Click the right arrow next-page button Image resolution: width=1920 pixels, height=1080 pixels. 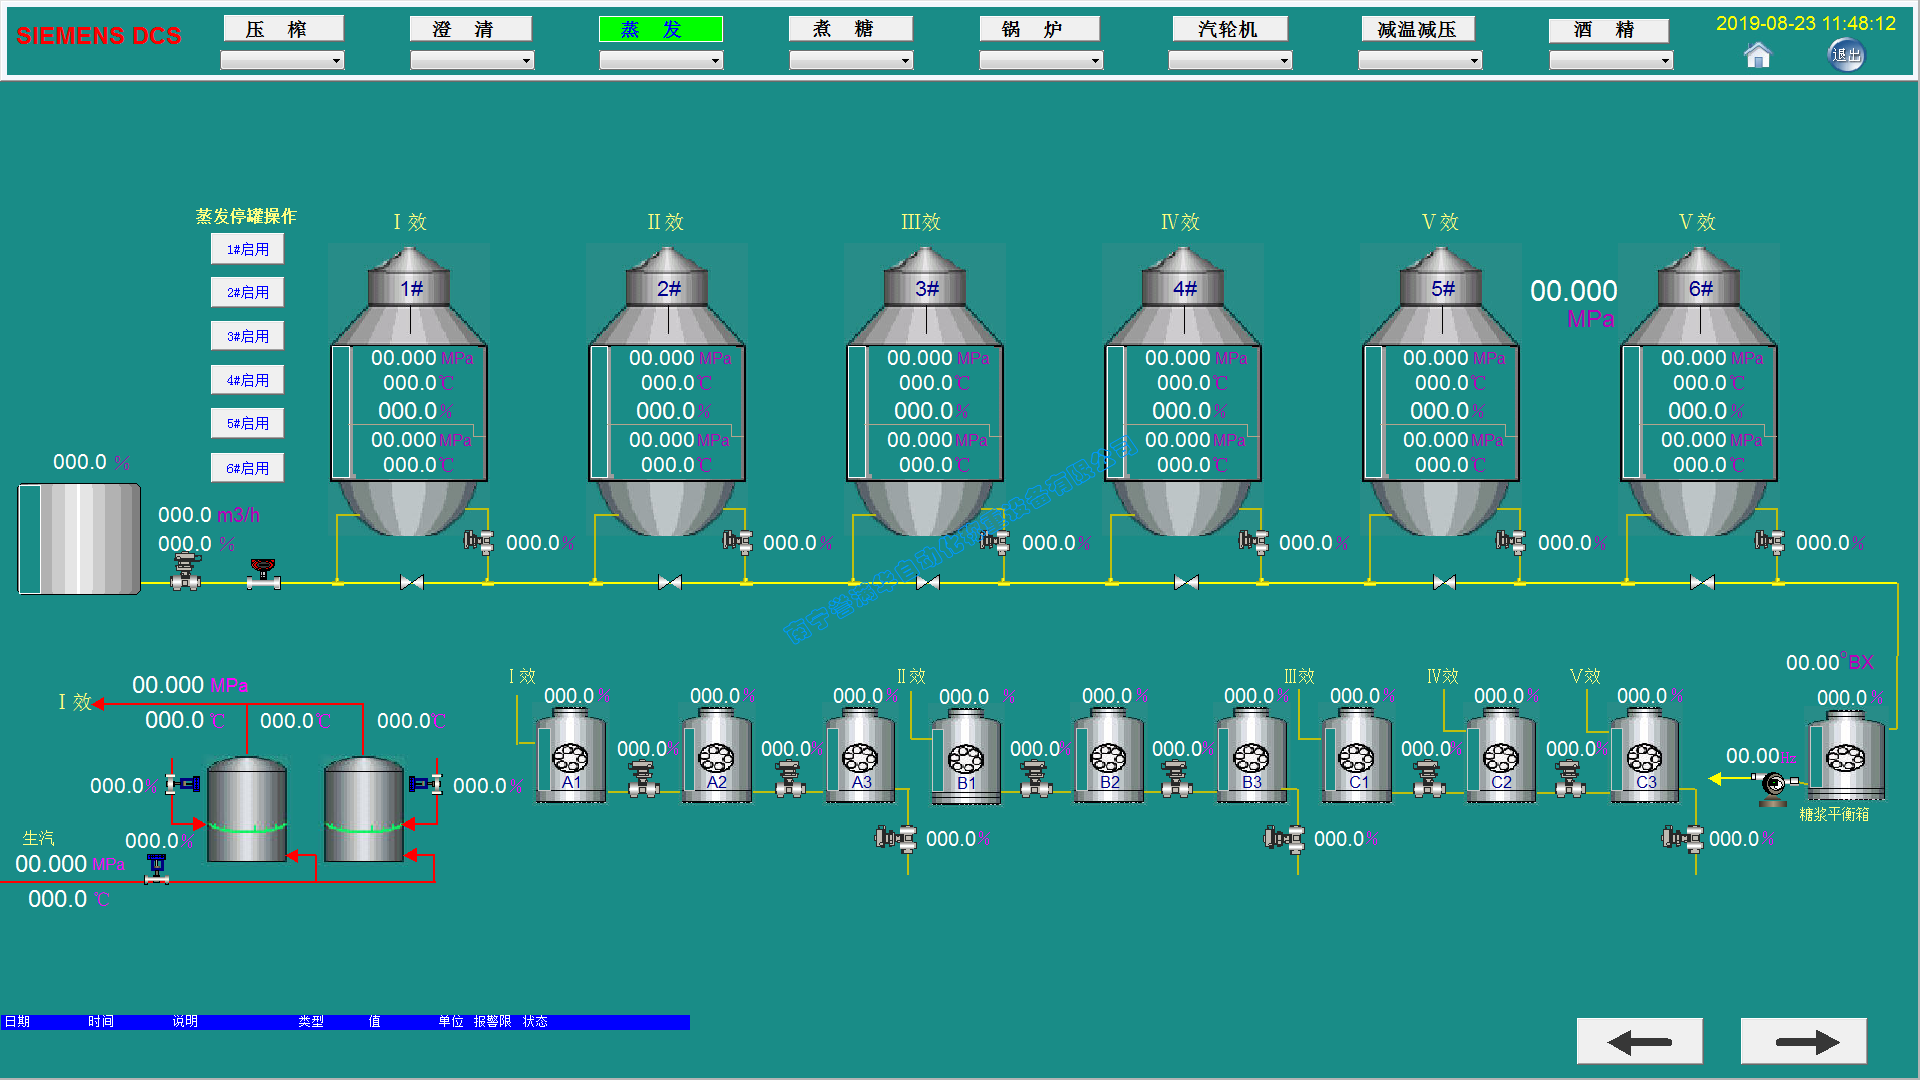1803,1042
